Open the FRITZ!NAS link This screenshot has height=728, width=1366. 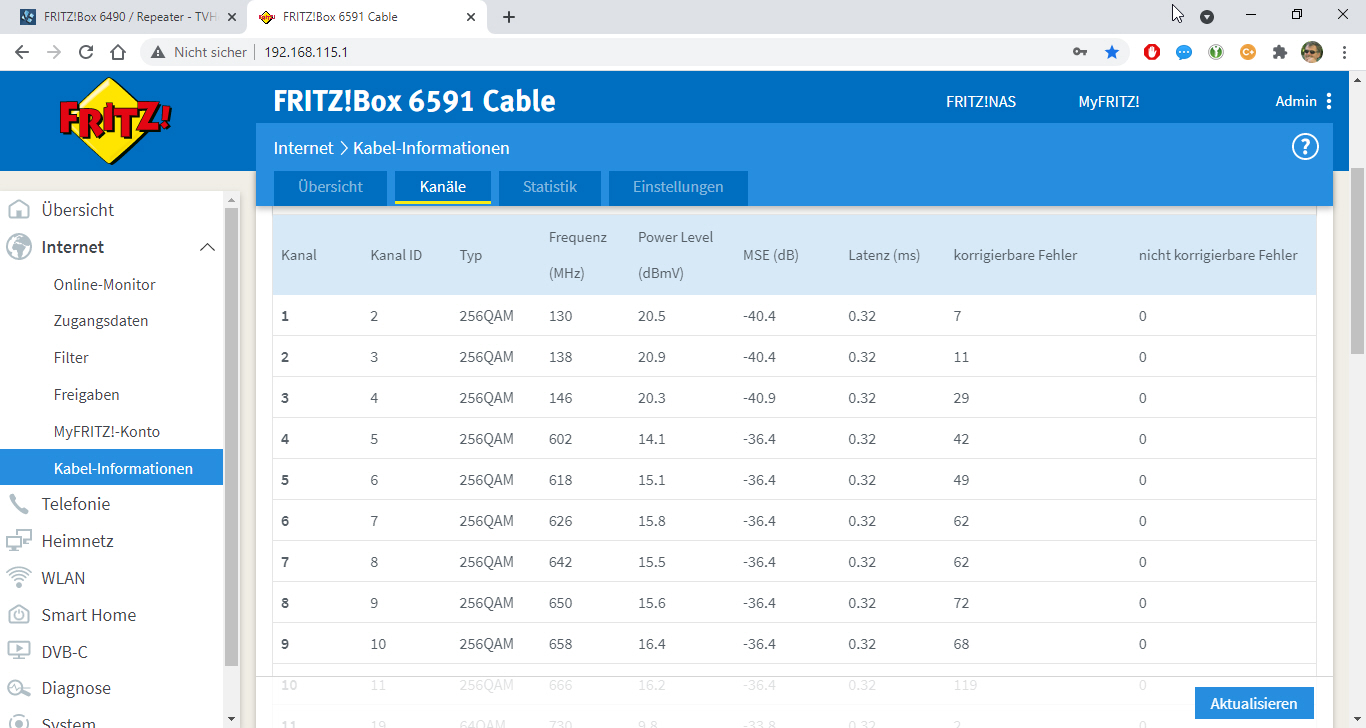coord(981,101)
